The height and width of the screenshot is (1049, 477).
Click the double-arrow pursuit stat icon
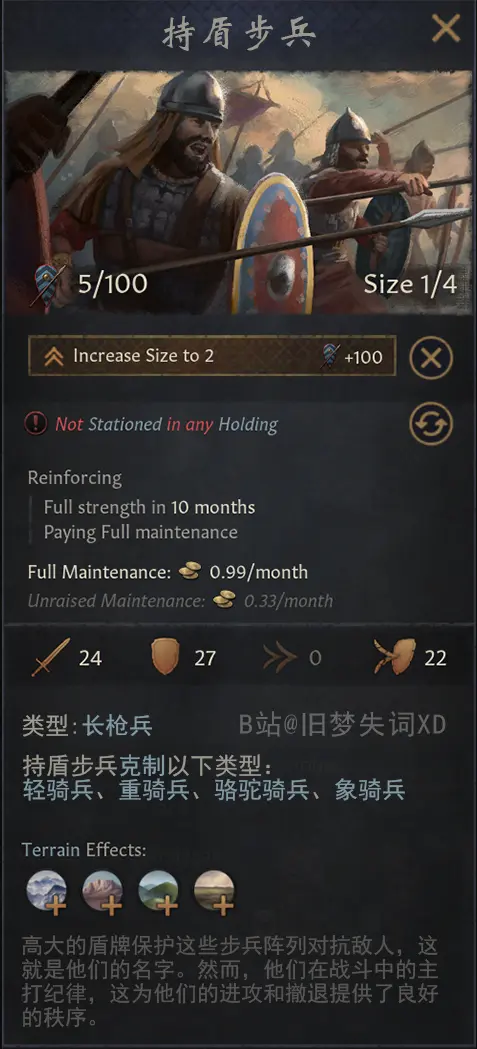tap(280, 658)
